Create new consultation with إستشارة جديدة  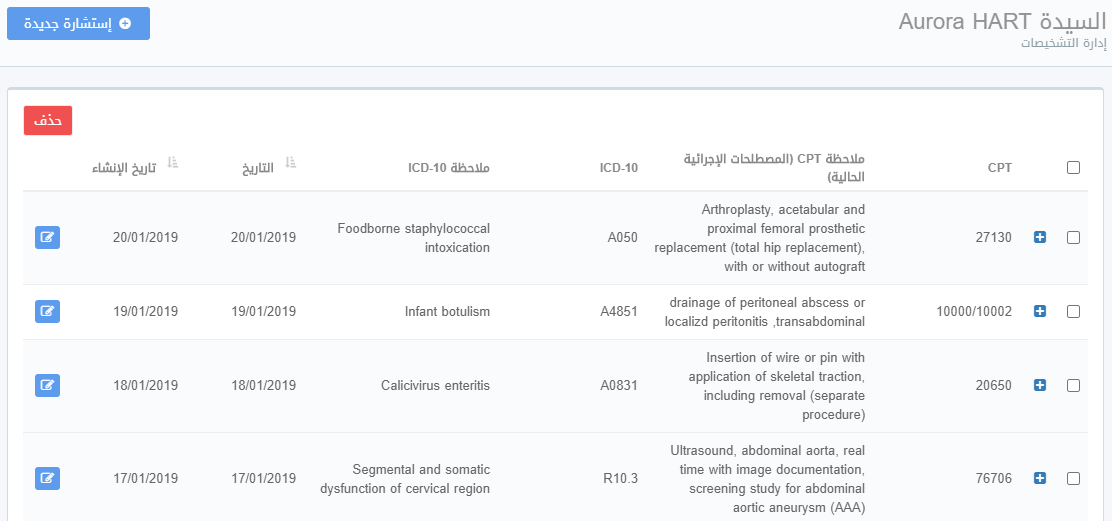coord(78,23)
